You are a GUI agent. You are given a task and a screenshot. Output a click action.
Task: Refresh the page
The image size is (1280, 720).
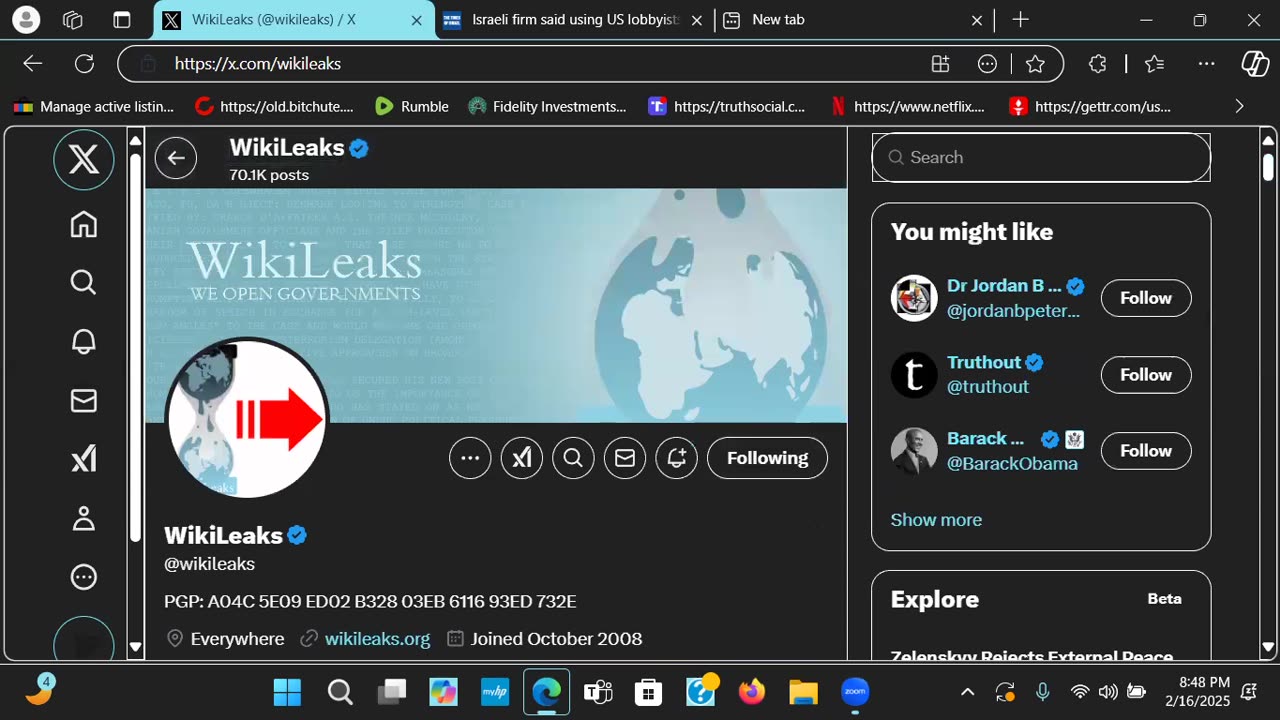point(85,64)
